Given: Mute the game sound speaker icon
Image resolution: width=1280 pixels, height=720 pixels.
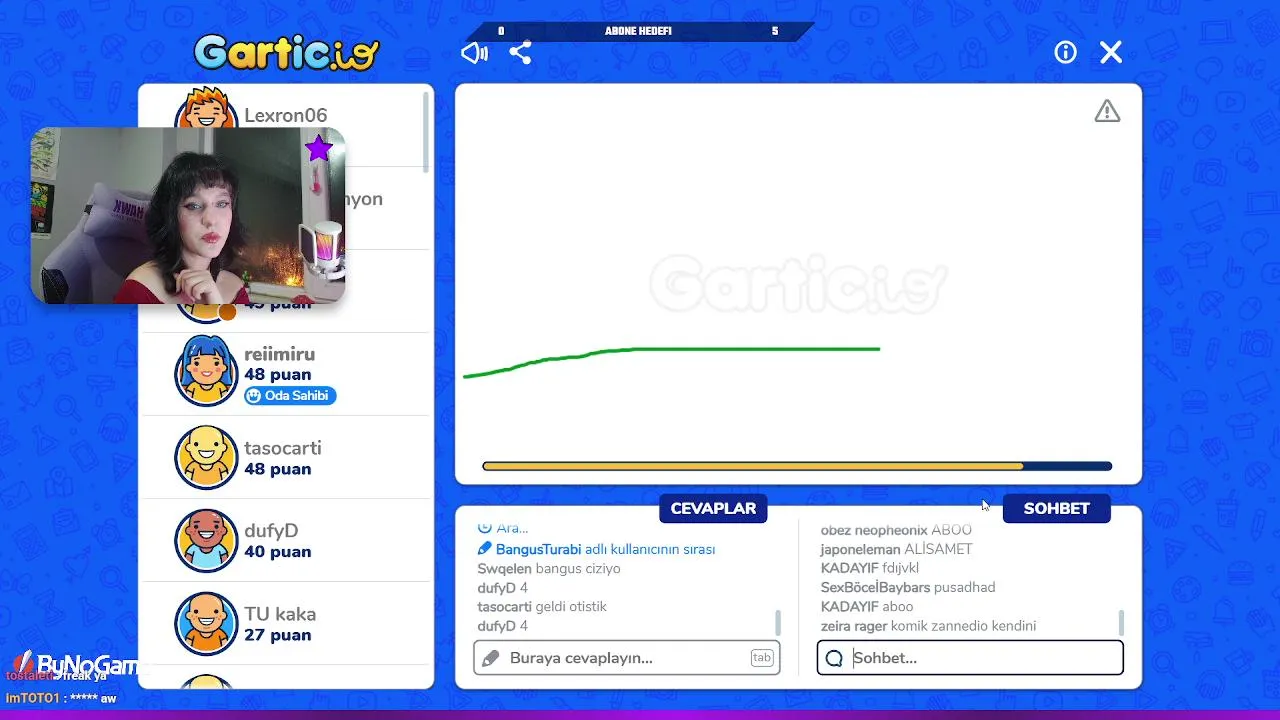Looking at the screenshot, I should [x=474, y=53].
